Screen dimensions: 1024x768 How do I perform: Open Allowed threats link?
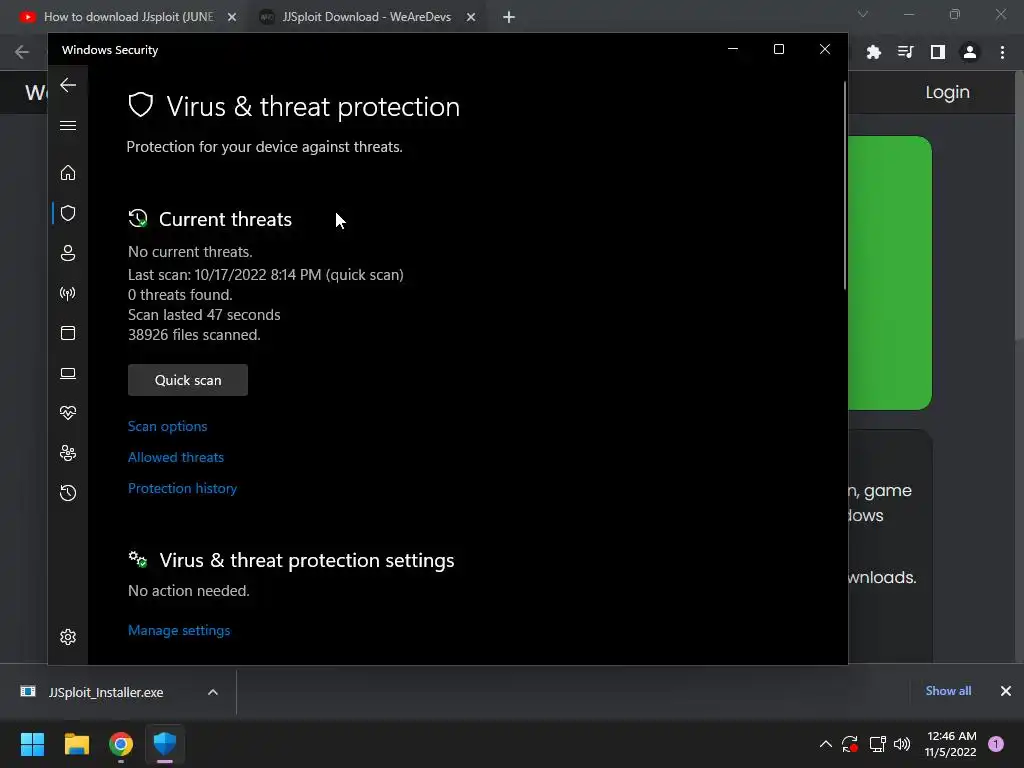pos(176,457)
